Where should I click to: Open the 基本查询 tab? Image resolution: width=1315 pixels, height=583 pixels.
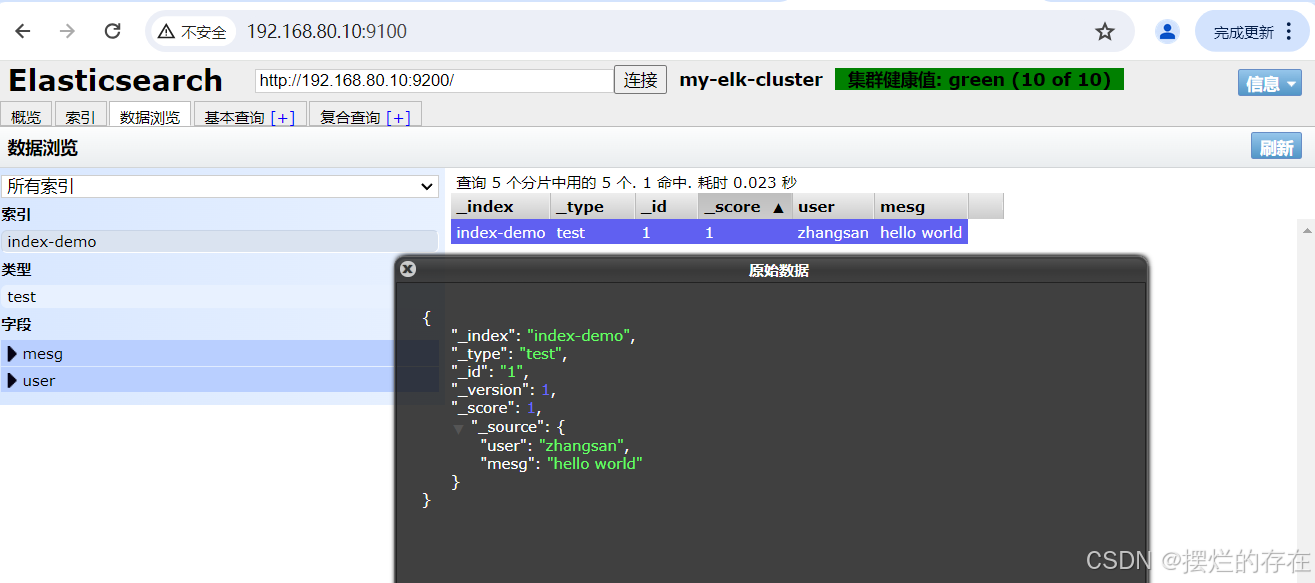click(234, 117)
